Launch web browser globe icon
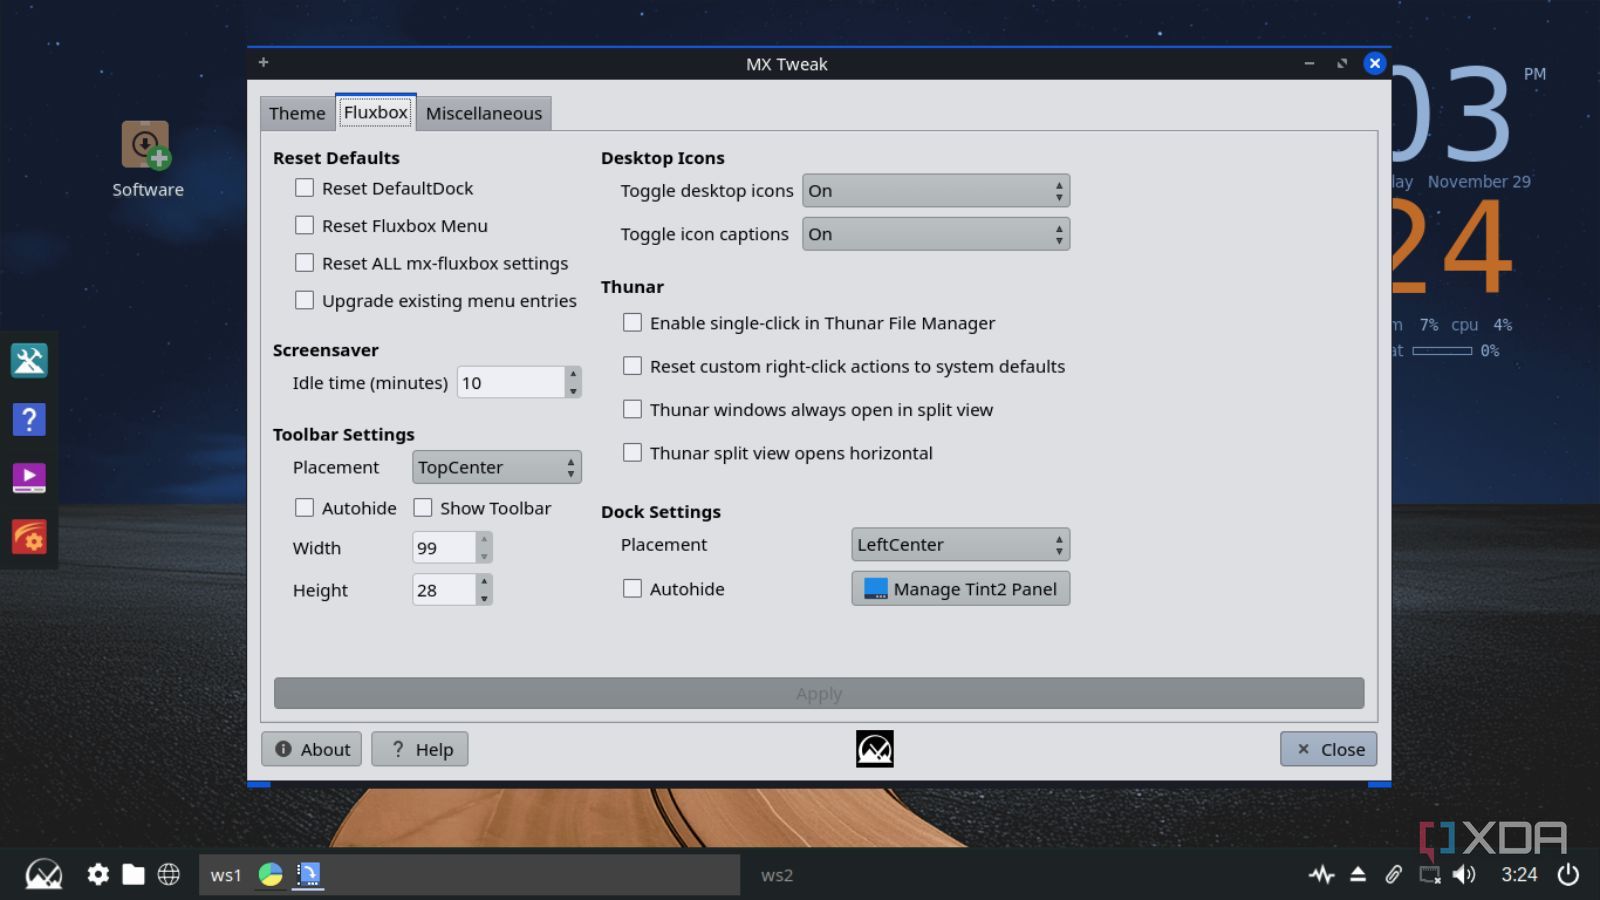Screen dimensions: 1600x900 (x=169, y=875)
